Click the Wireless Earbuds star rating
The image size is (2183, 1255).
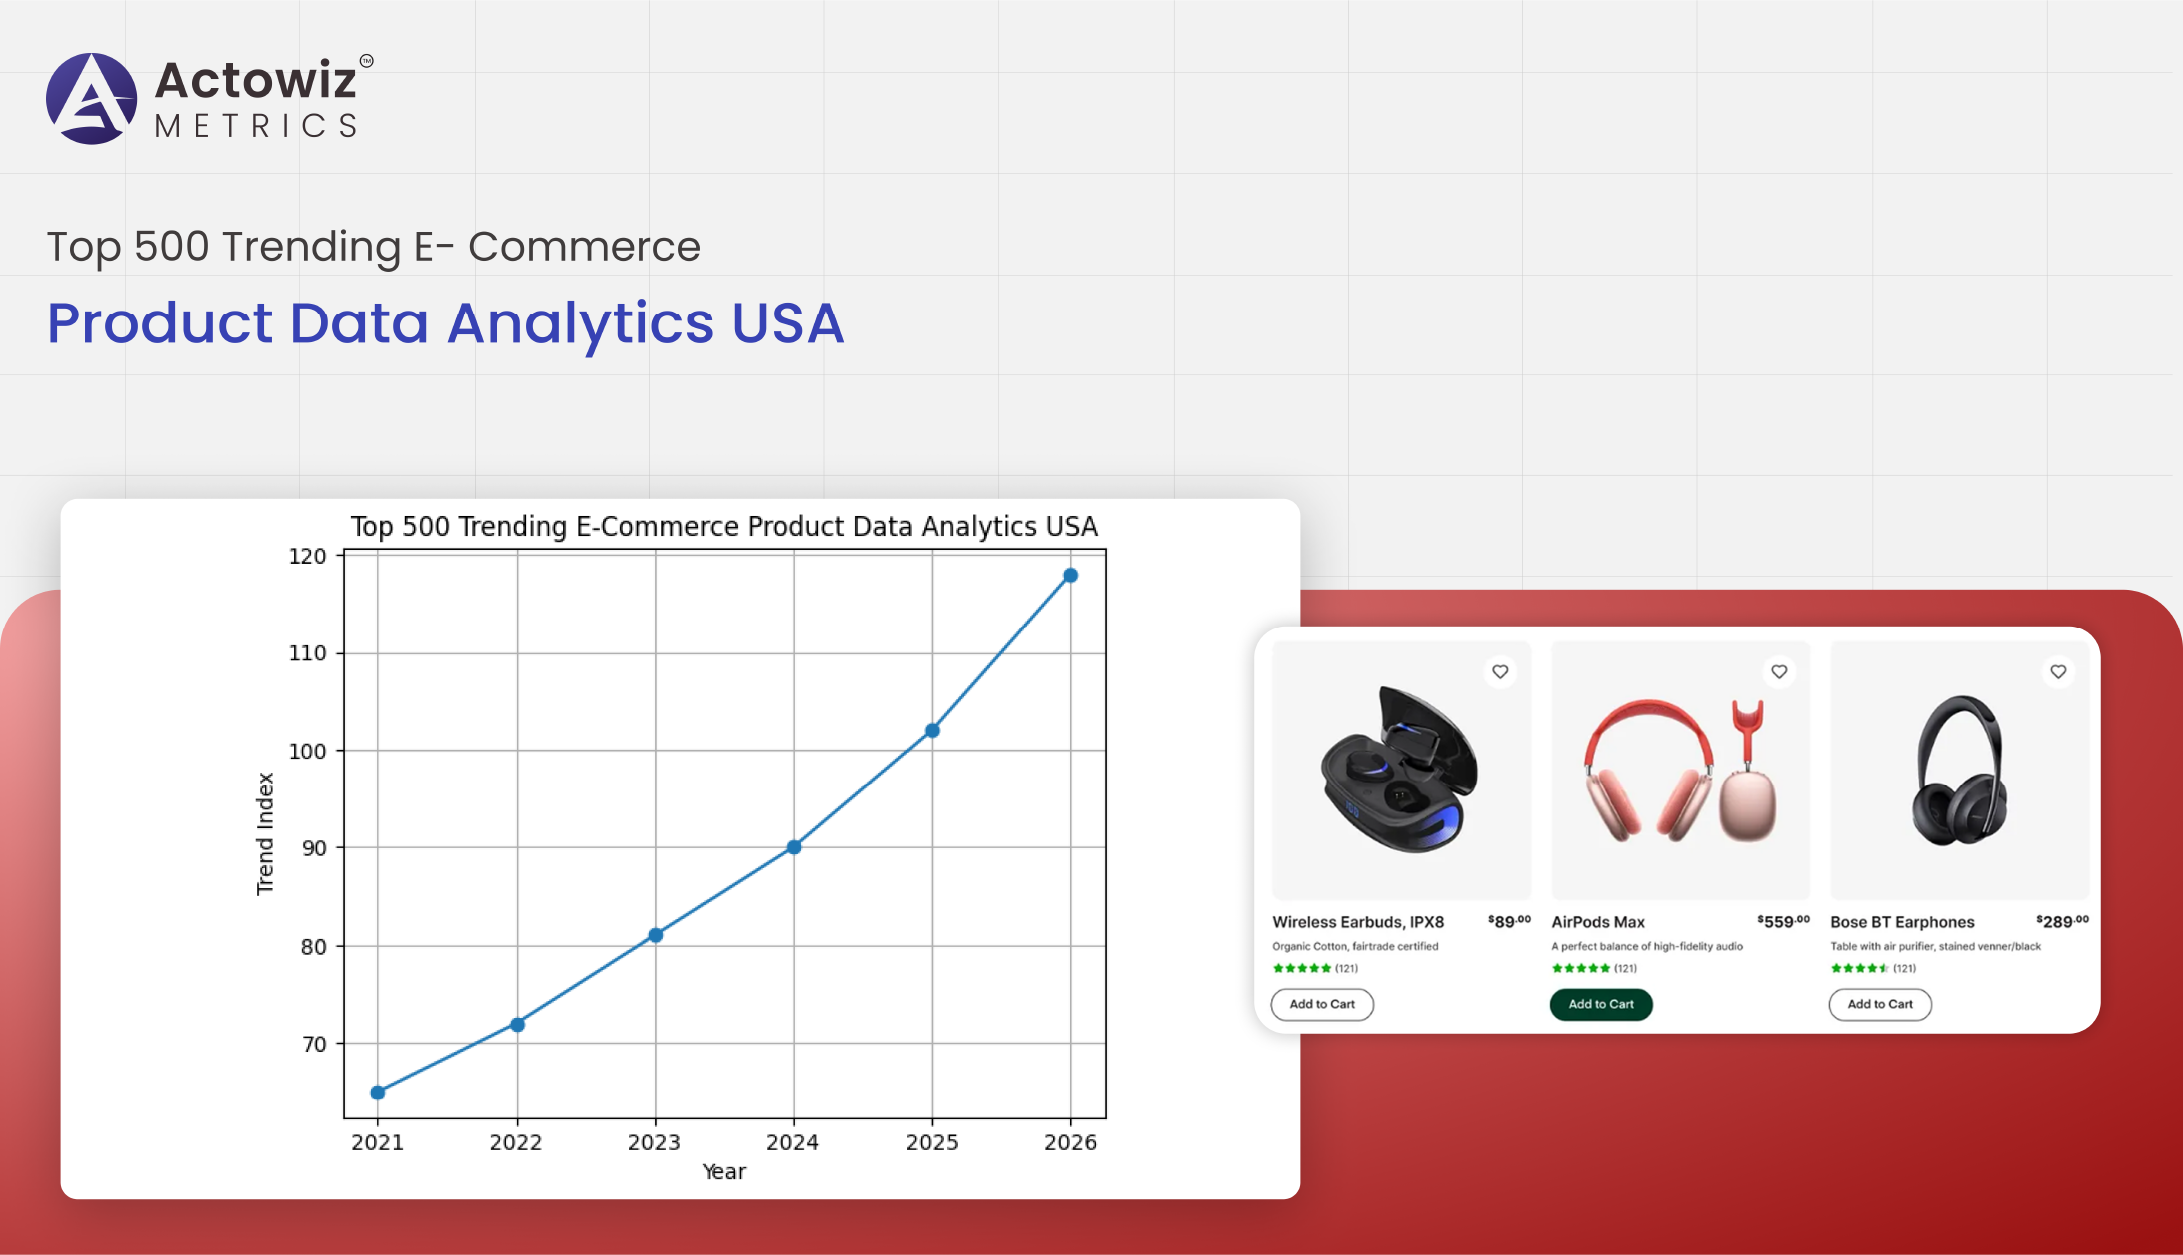[x=1301, y=968]
